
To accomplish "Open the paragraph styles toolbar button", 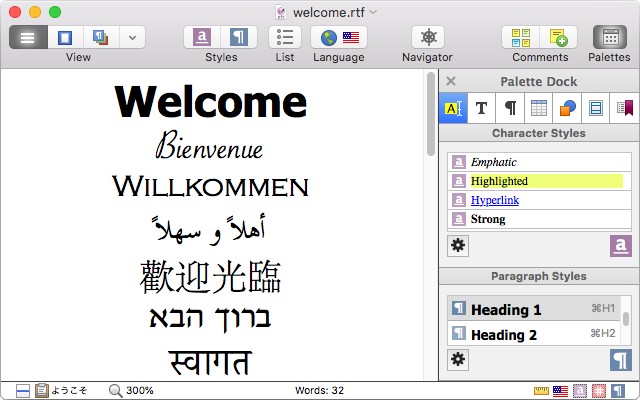I will 239,37.
